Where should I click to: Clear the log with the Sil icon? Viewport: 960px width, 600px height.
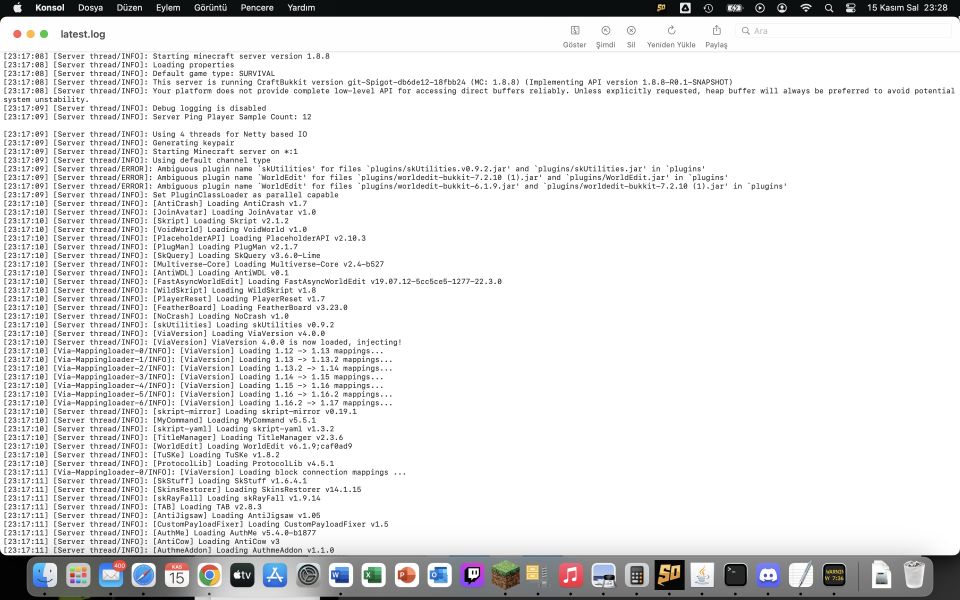point(631,31)
